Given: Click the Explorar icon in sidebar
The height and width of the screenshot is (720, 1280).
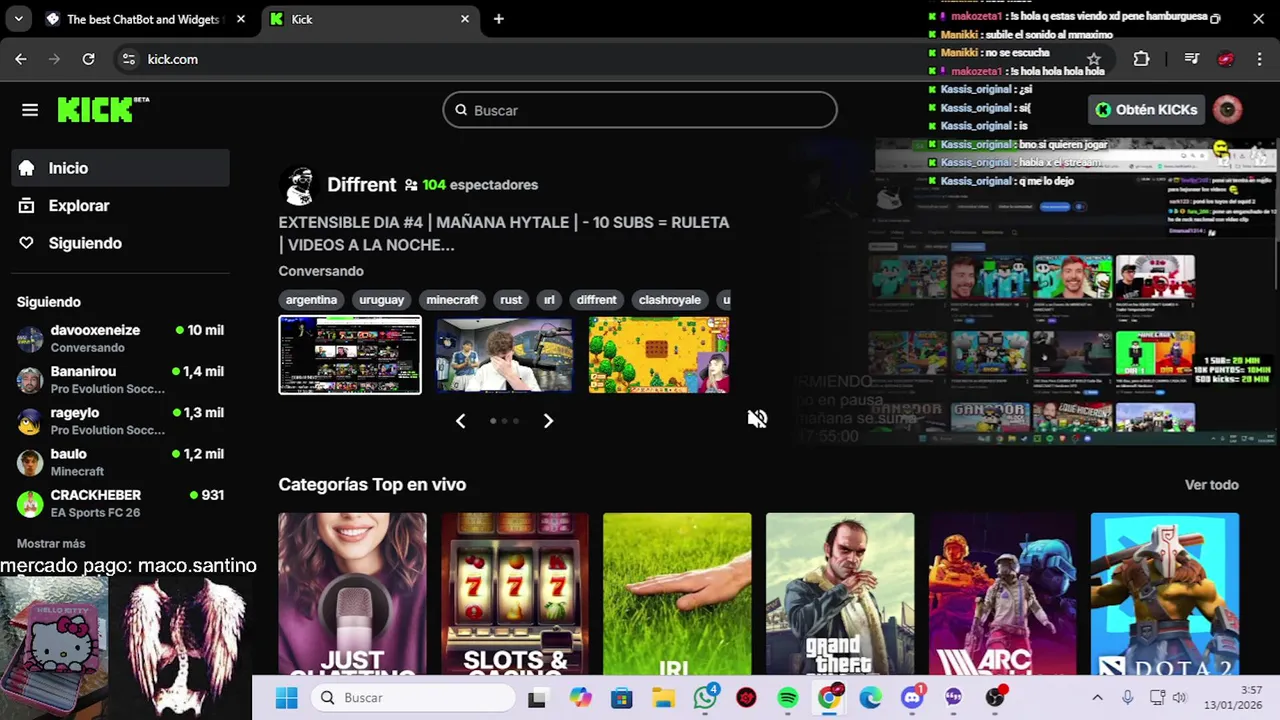Looking at the screenshot, I should click(x=27, y=206).
